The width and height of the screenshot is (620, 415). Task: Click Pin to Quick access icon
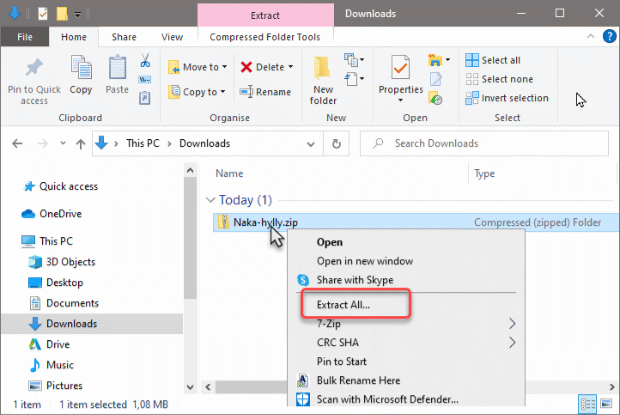34,67
